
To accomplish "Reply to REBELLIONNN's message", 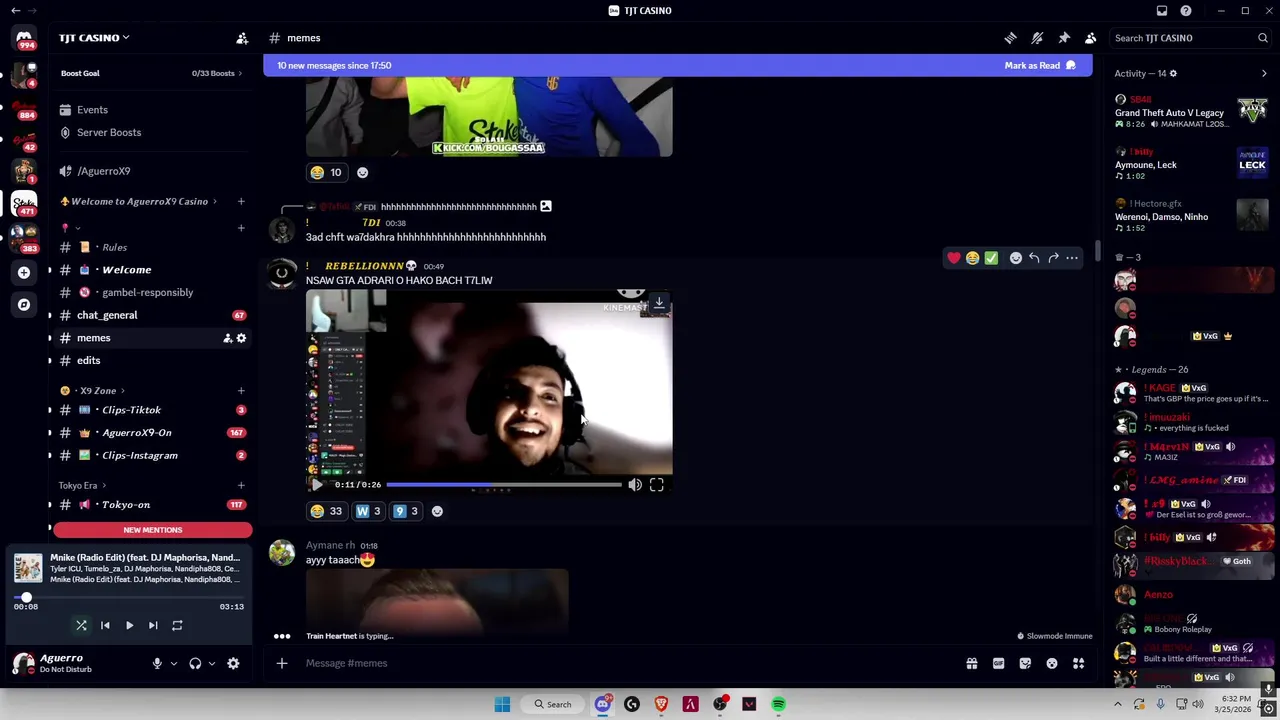I will pos(1034,258).
